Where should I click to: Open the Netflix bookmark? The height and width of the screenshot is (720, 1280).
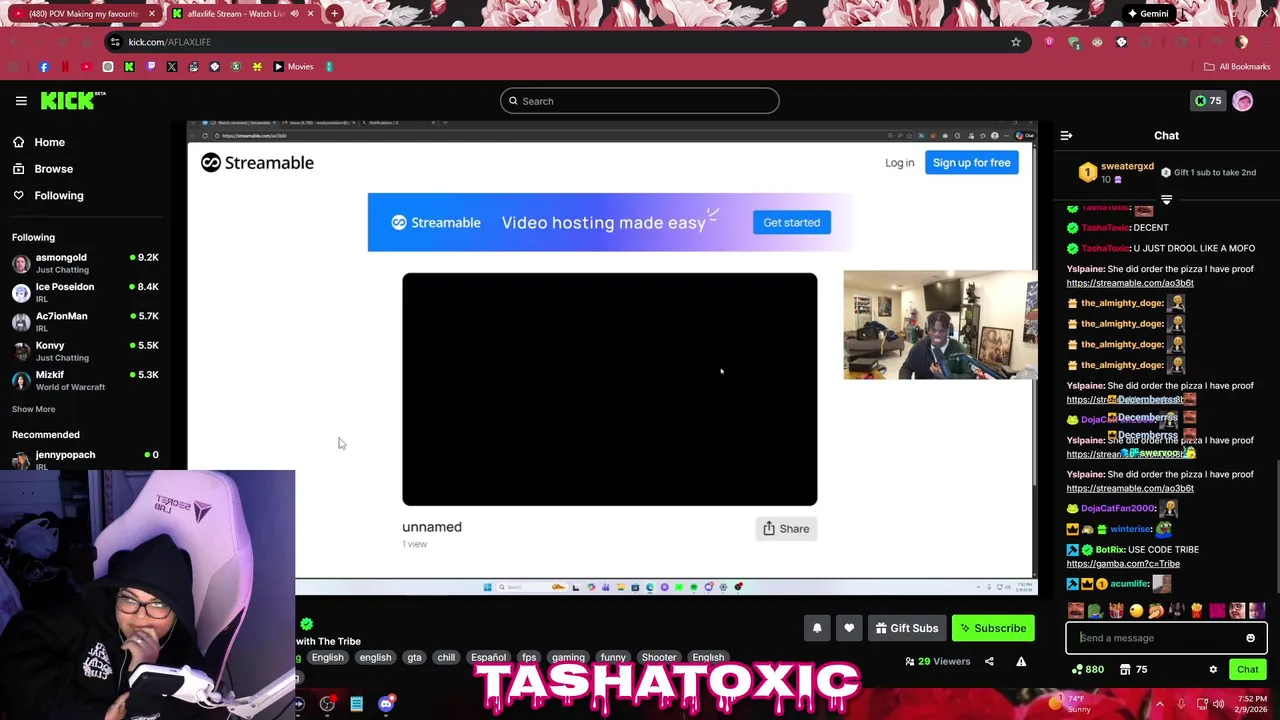(65, 67)
